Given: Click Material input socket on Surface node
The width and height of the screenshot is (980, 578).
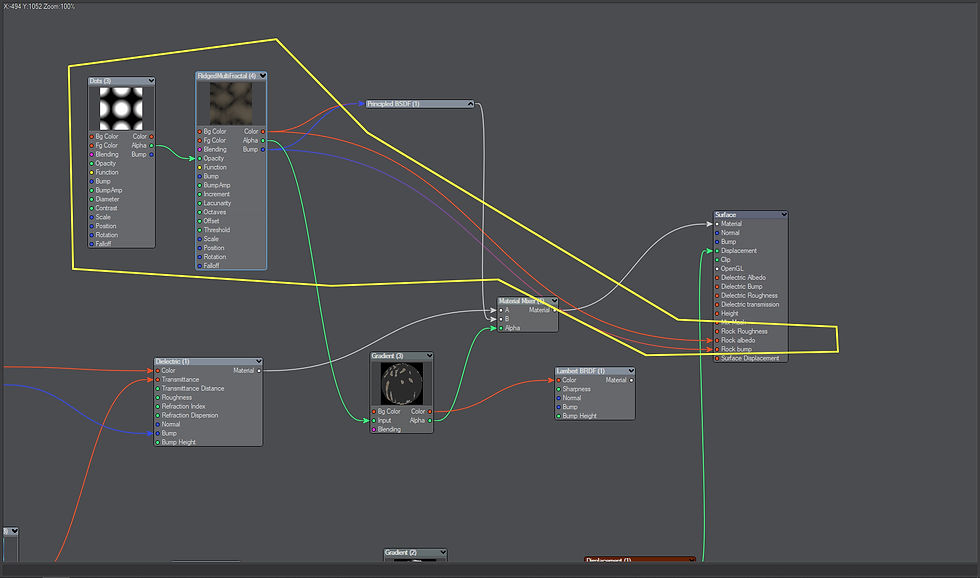Looking at the screenshot, I should [717, 224].
